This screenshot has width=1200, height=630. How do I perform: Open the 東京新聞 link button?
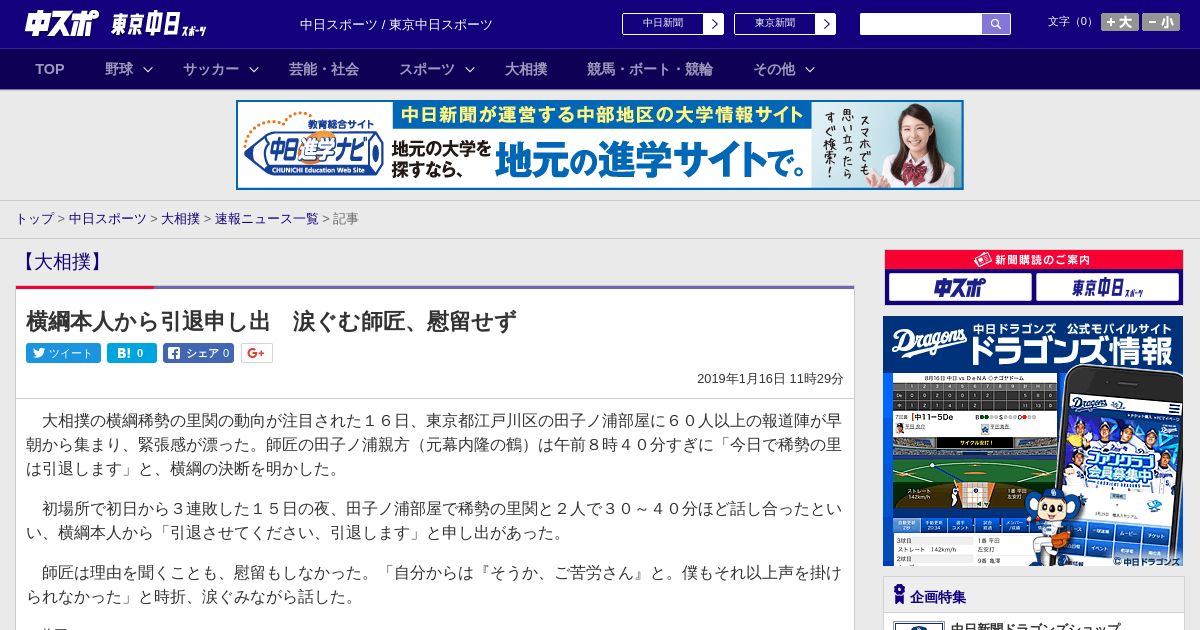click(785, 24)
